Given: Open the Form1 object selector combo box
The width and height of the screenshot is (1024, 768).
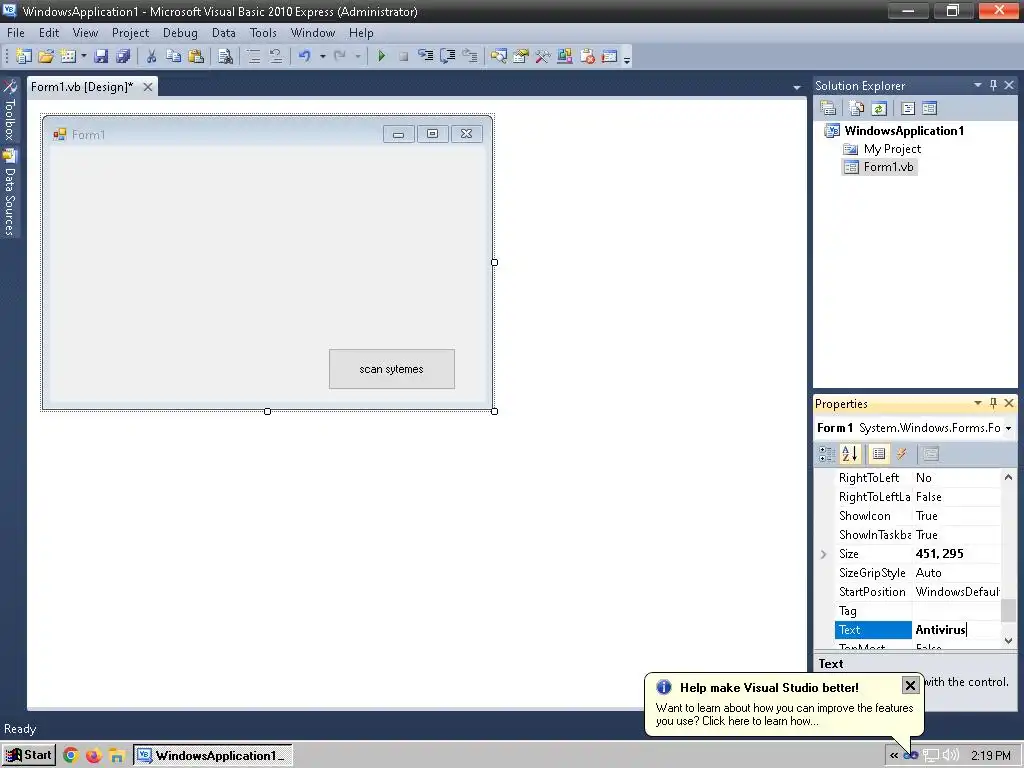Looking at the screenshot, I should tap(914, 428).
